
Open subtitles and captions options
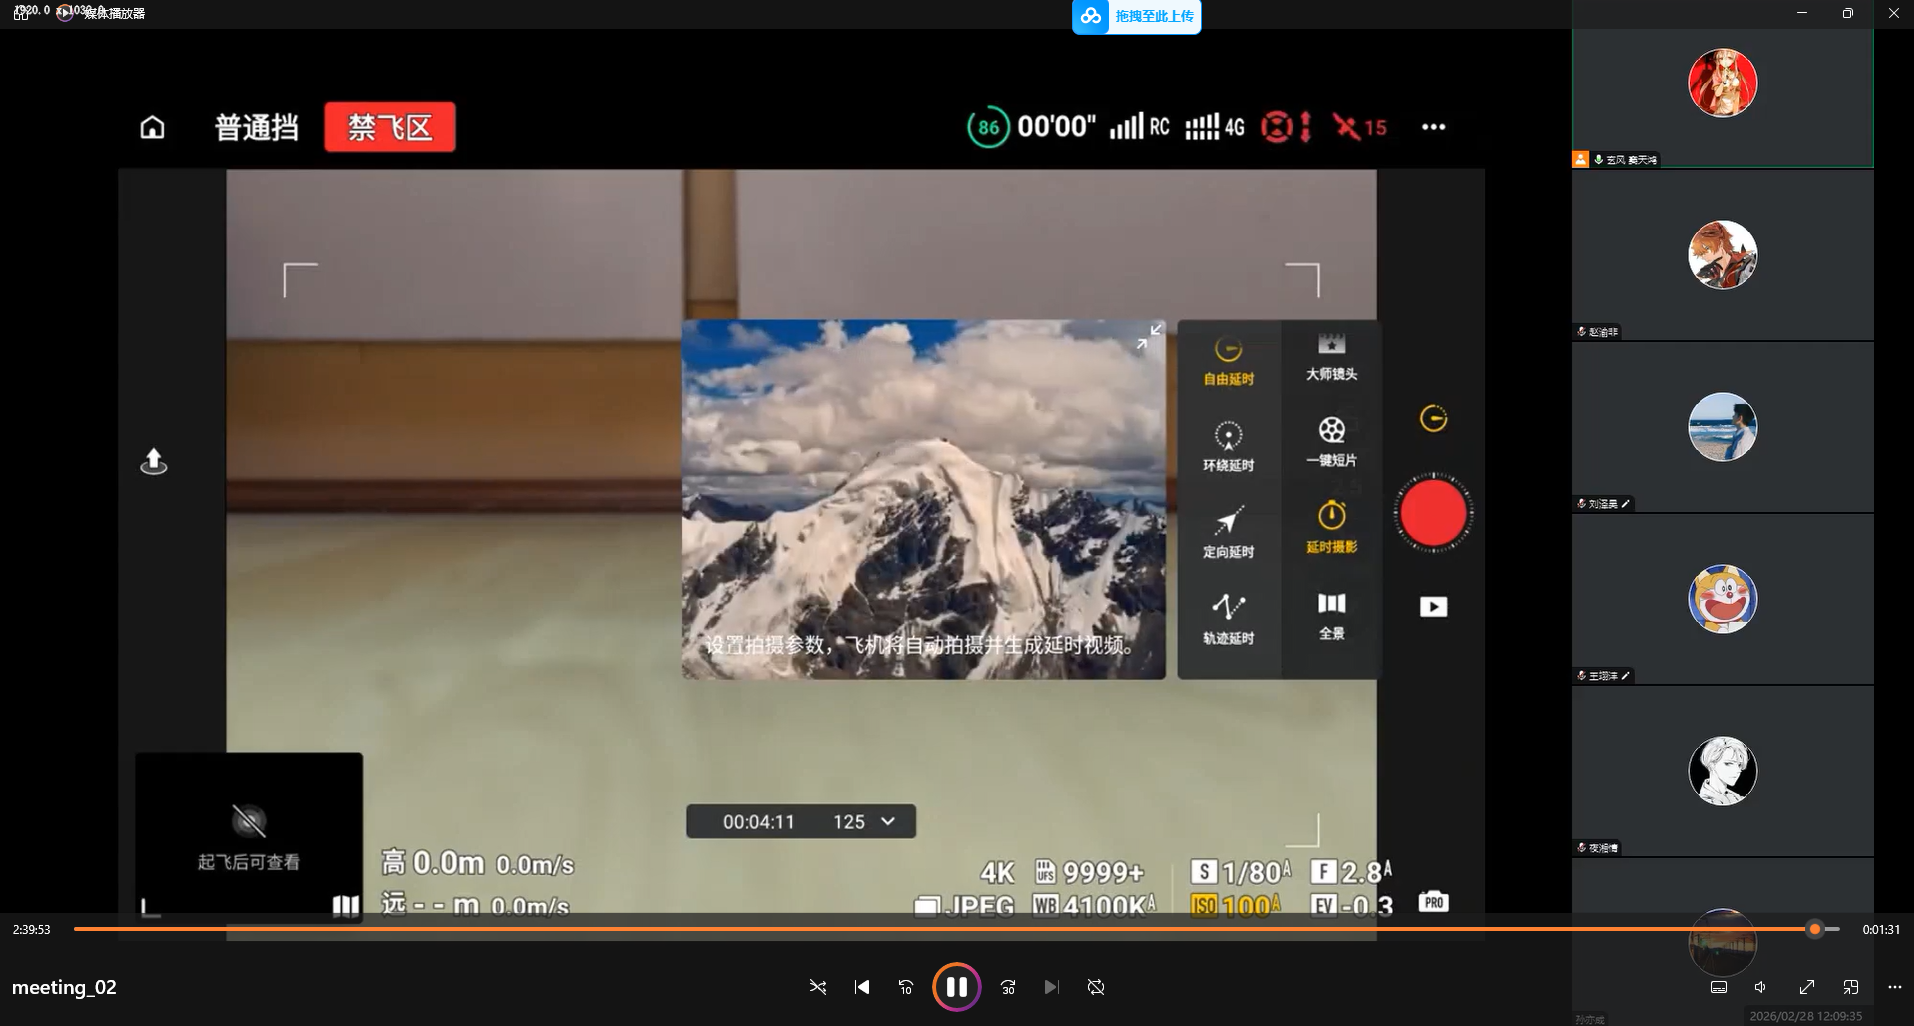[1719, 987]
